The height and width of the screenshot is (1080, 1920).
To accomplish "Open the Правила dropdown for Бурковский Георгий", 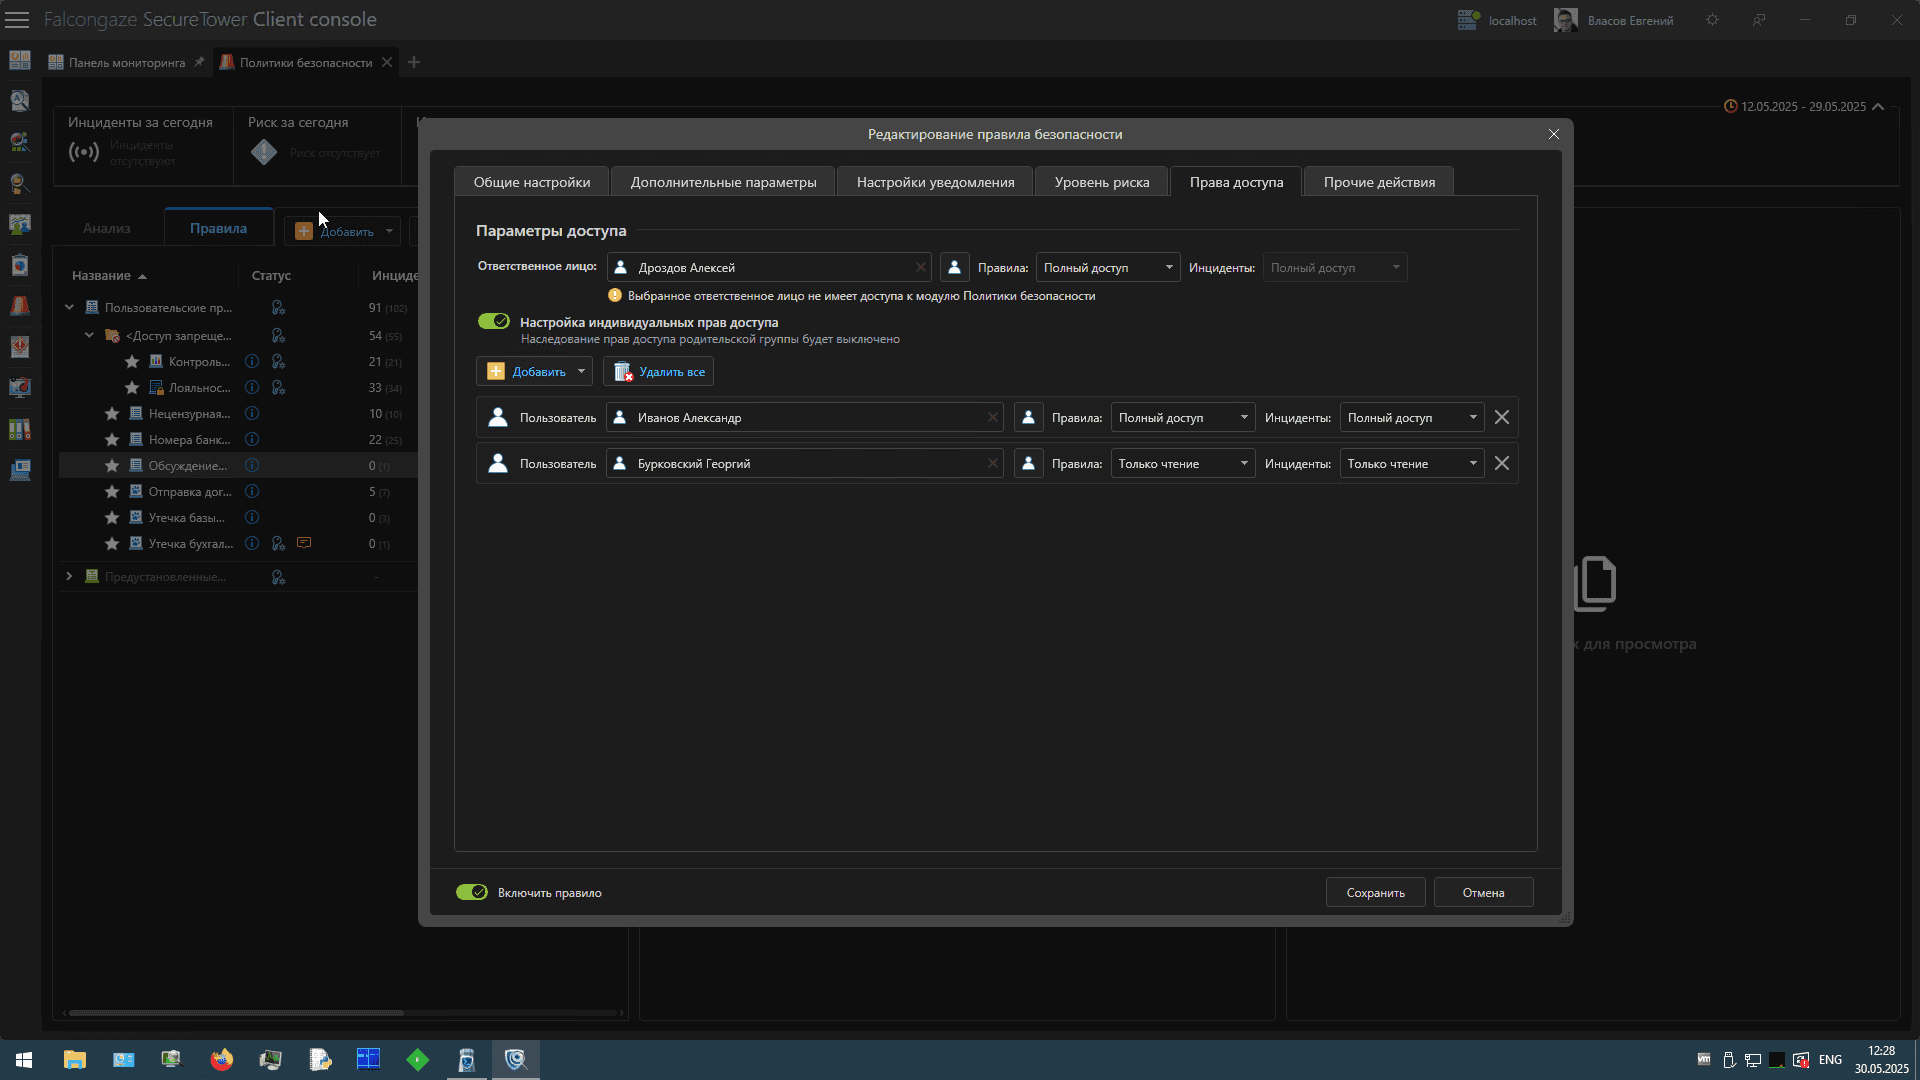I will click(1183, 464).
